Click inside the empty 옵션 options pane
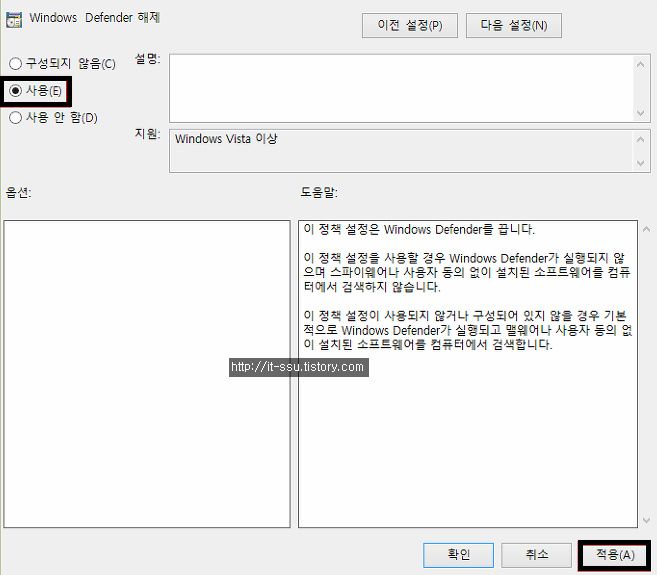This screenshot has height=575, width=657. (147, 374)
